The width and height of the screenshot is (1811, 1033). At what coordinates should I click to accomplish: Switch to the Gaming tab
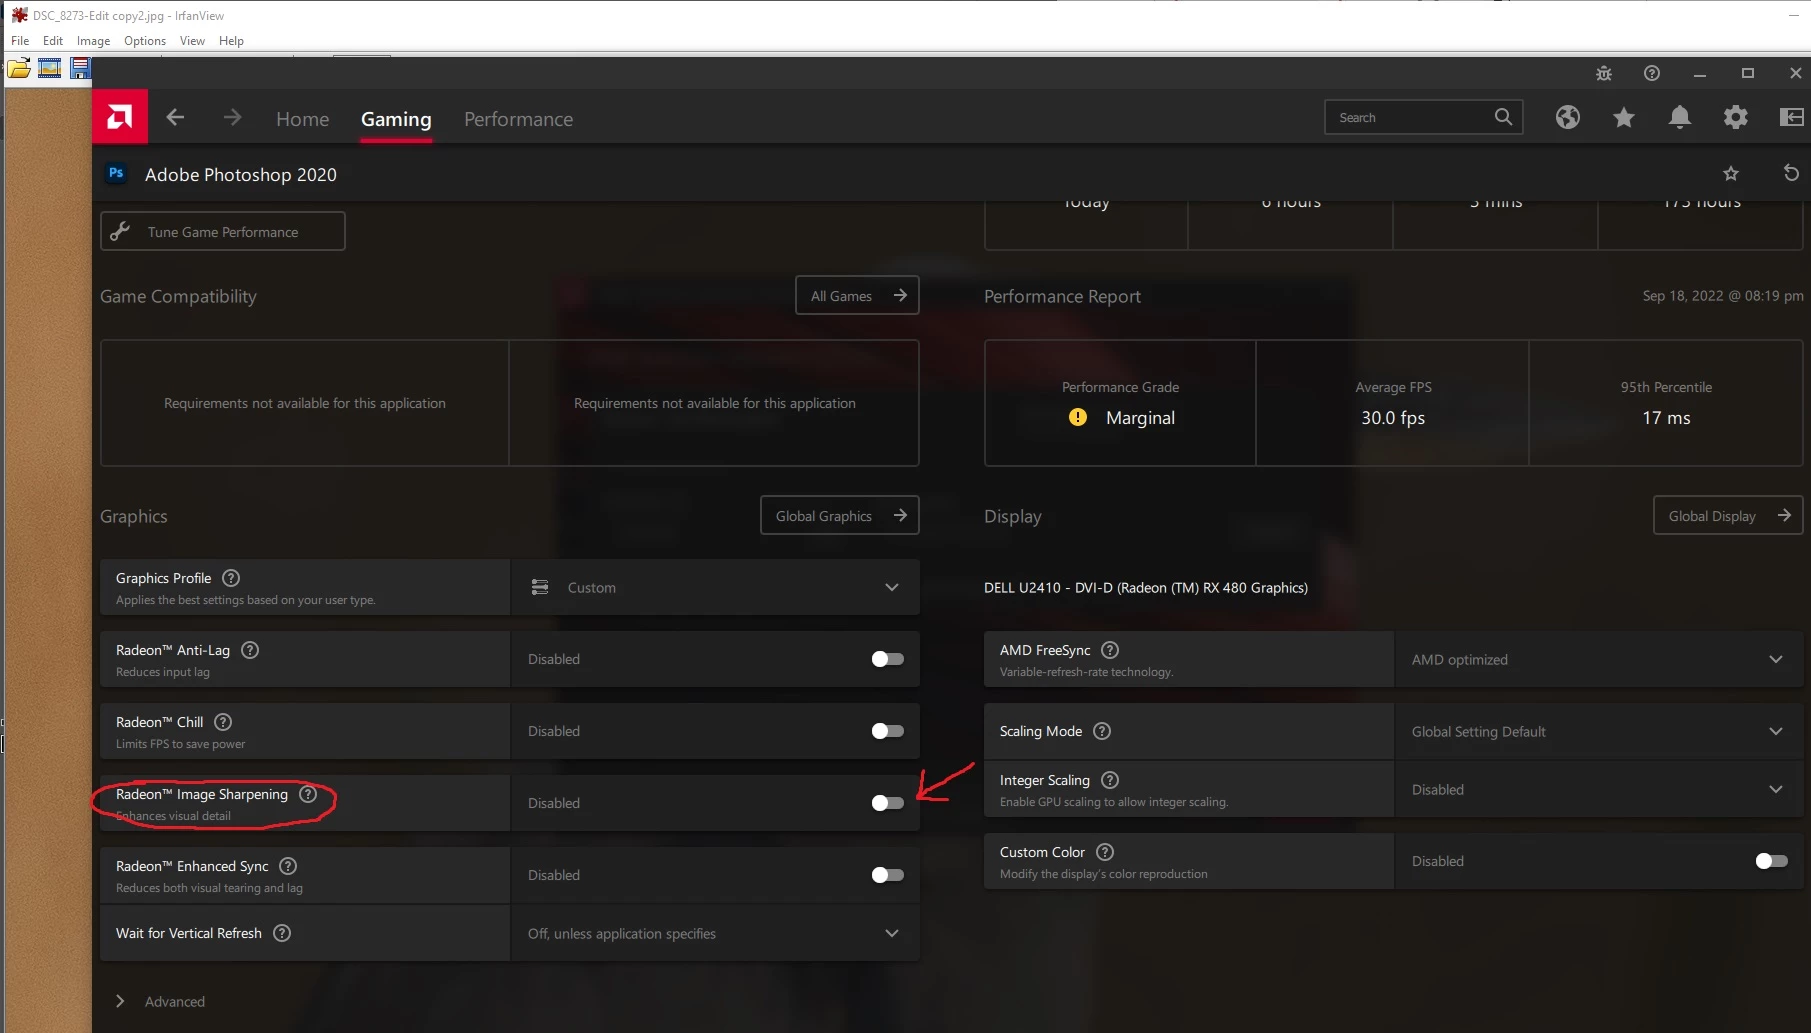point(396,119)
